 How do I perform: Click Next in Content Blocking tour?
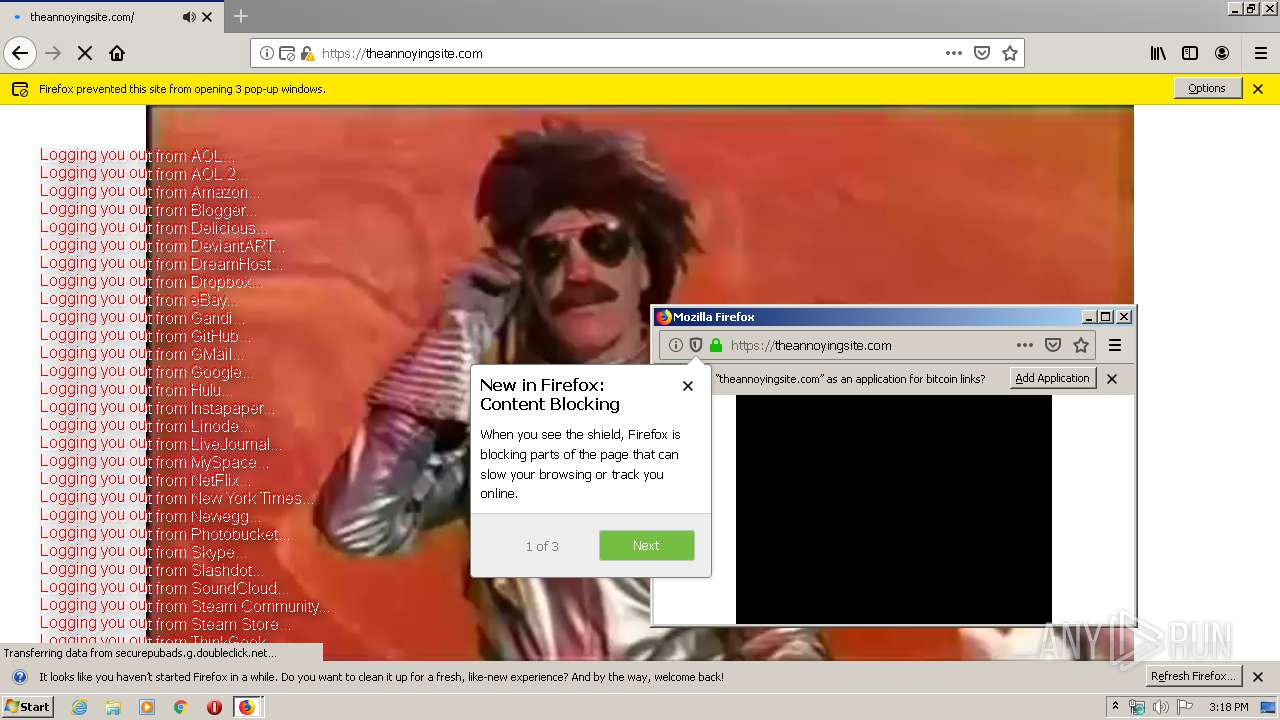pos(646,545)
